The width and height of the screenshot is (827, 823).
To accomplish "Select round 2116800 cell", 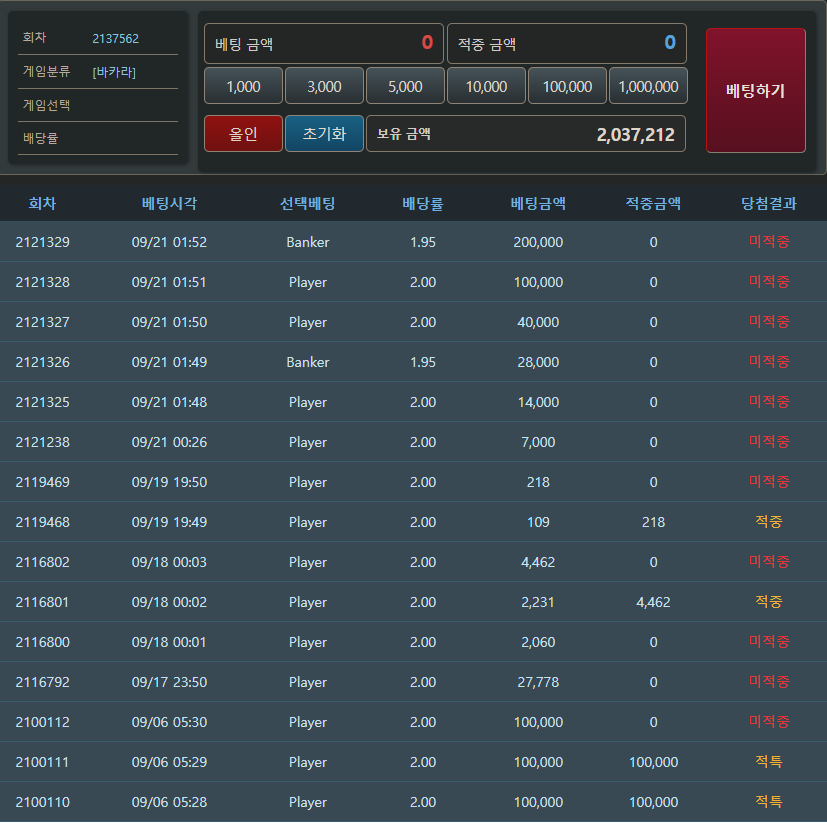I will point(42,643).
